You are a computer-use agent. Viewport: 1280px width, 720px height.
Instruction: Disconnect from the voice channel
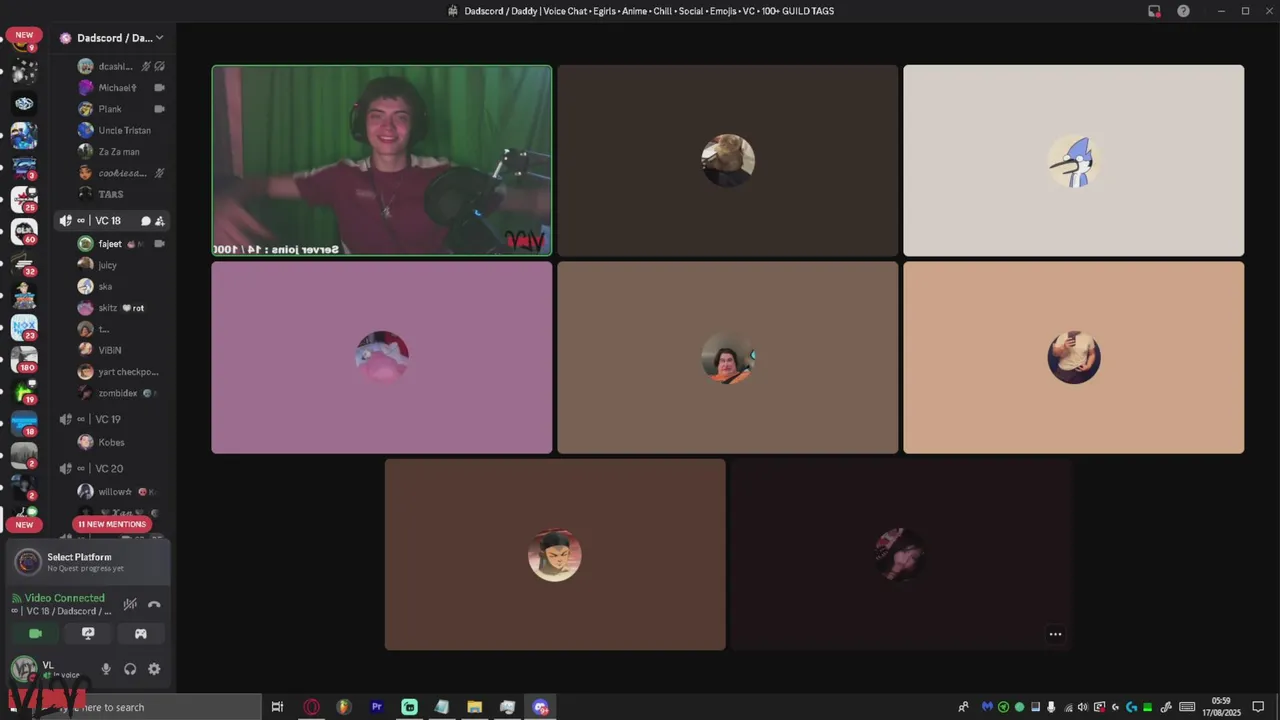[x=154, y=604]
